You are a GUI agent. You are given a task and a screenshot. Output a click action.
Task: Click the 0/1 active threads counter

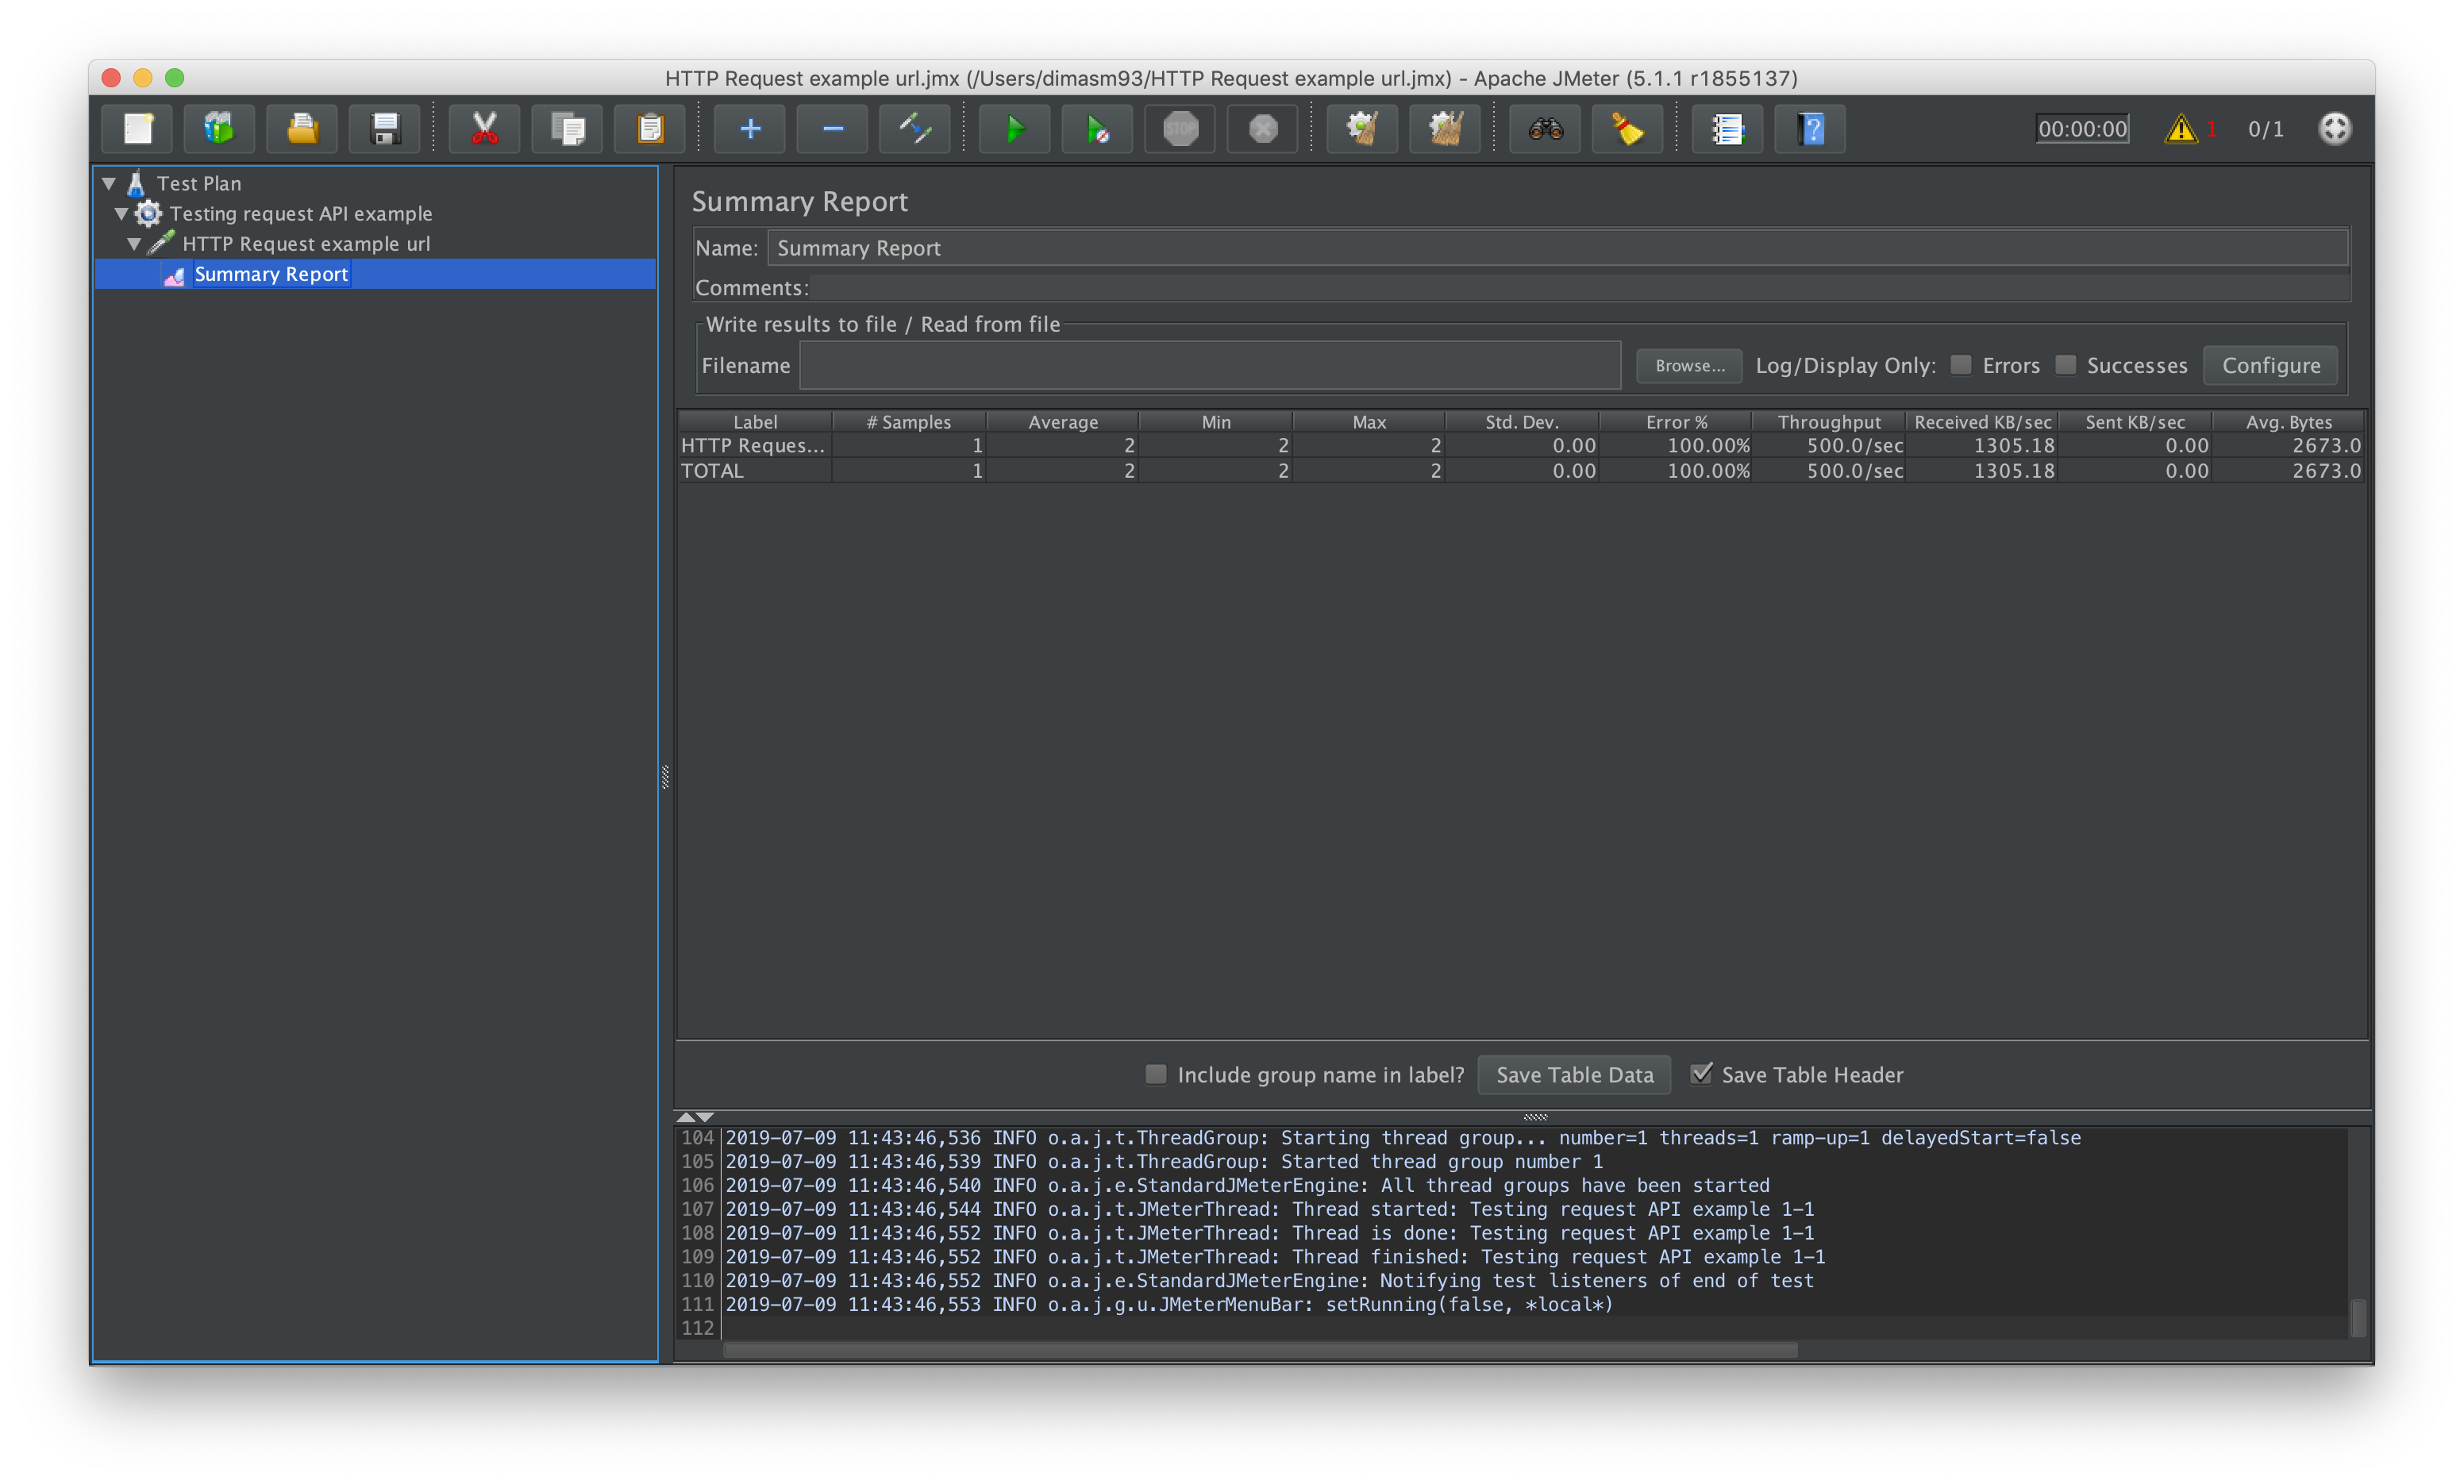(2266, 129)
